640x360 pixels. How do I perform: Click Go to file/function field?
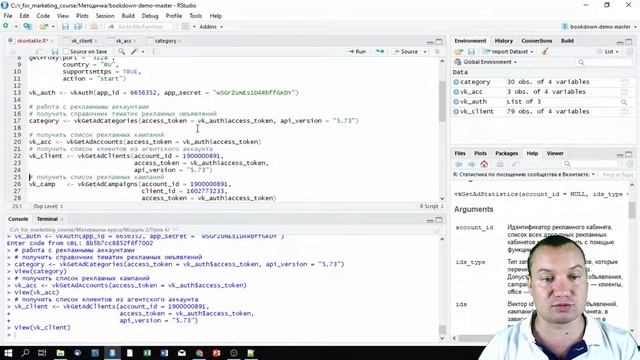[139, 27]
